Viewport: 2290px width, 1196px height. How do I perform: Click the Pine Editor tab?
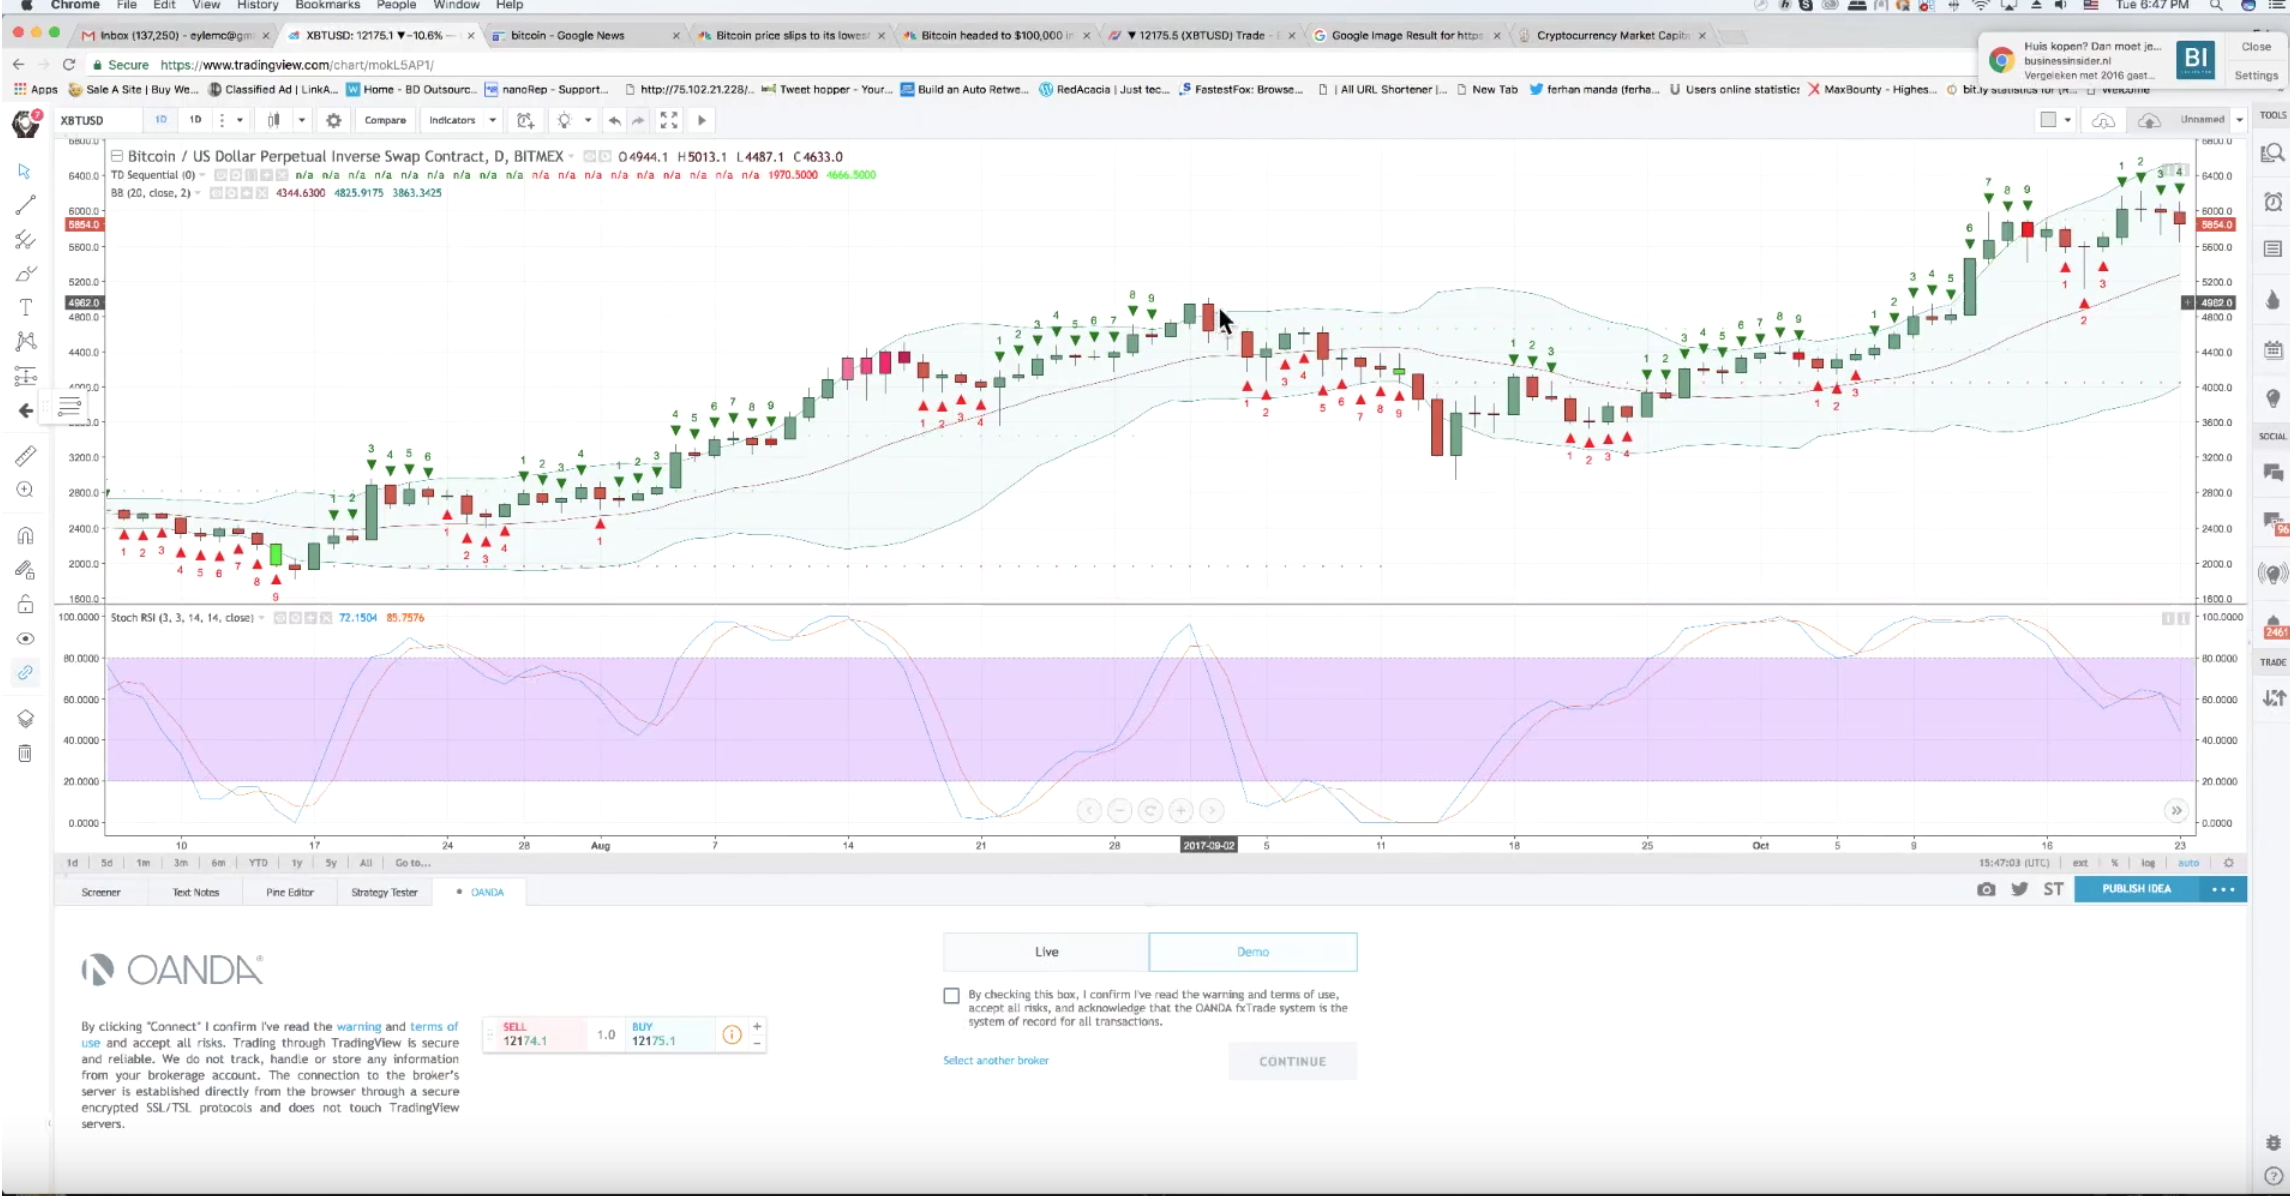pos(291,892)
